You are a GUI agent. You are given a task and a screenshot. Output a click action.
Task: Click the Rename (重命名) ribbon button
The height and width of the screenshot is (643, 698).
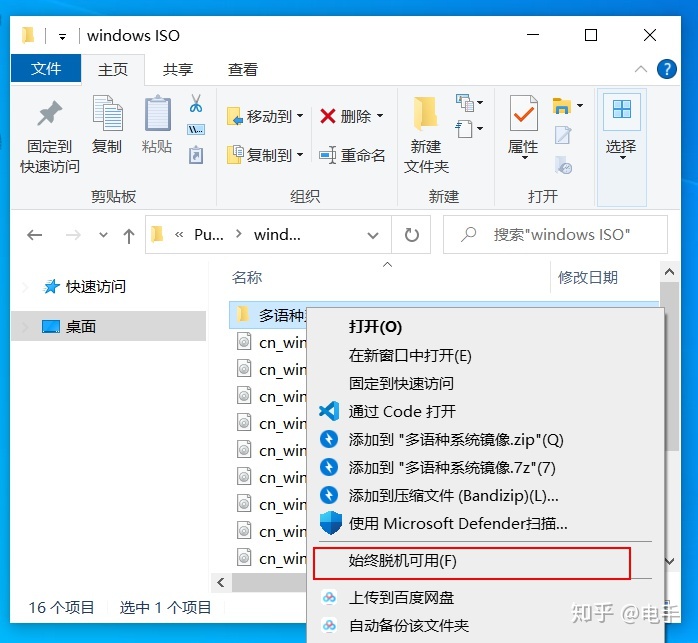(x=352, y=155)
